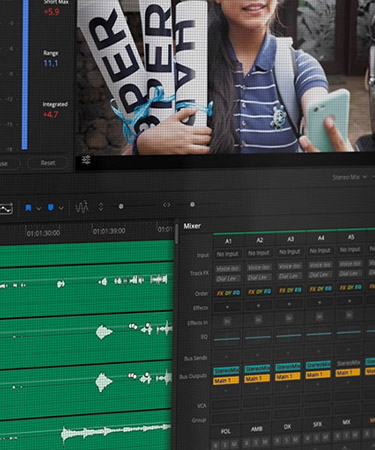375x450 pixels.
Task: Select the A1 channel header
Action: click(228, 241)
